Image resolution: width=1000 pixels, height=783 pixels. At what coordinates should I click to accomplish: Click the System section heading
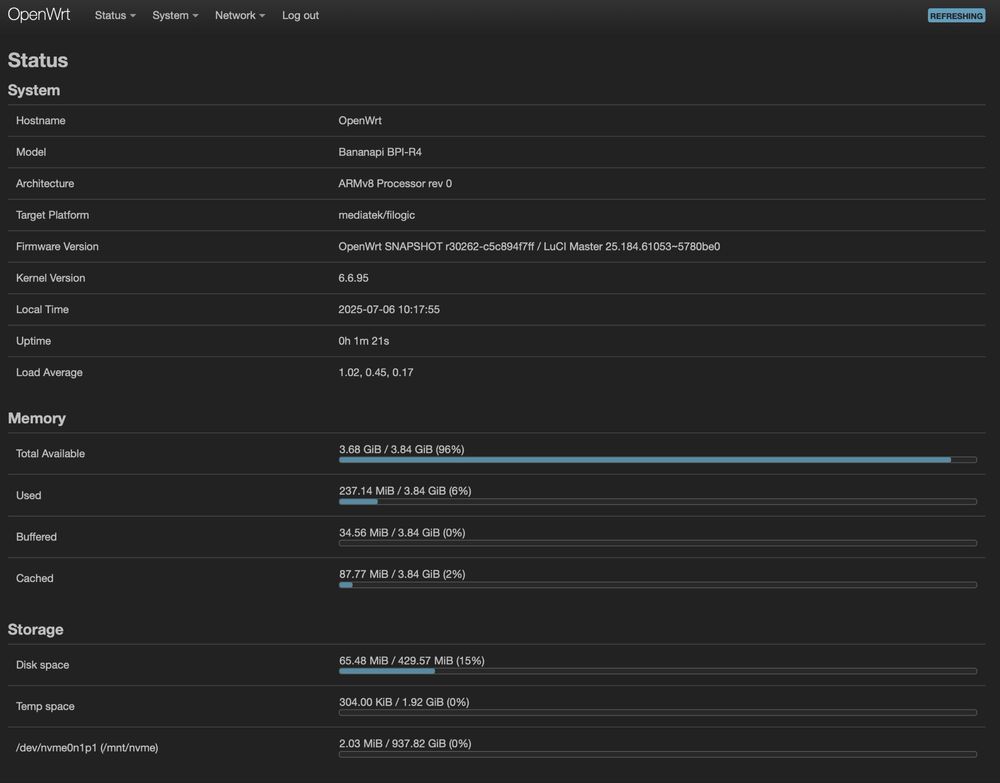point(34,90)
